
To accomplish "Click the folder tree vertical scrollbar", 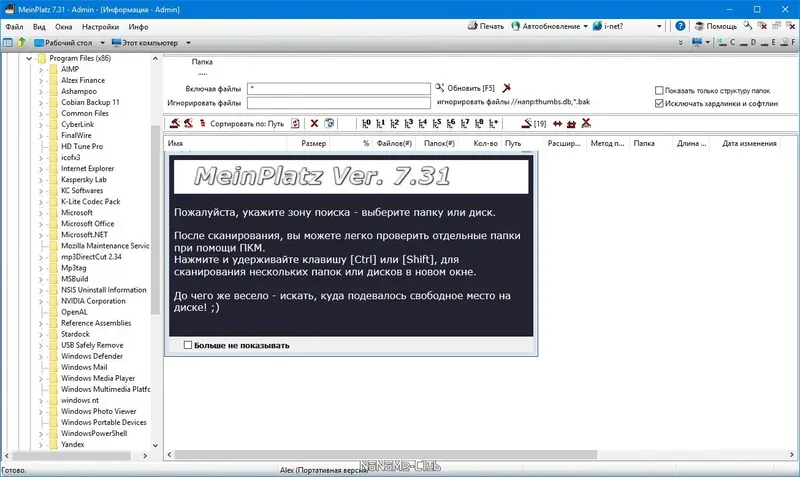I will (x=155, y=219).
